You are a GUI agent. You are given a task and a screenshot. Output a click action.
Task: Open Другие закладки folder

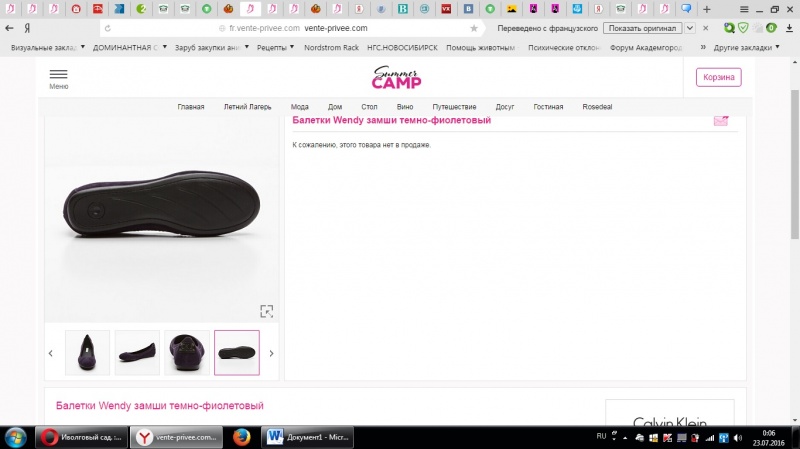pos(746,47)
